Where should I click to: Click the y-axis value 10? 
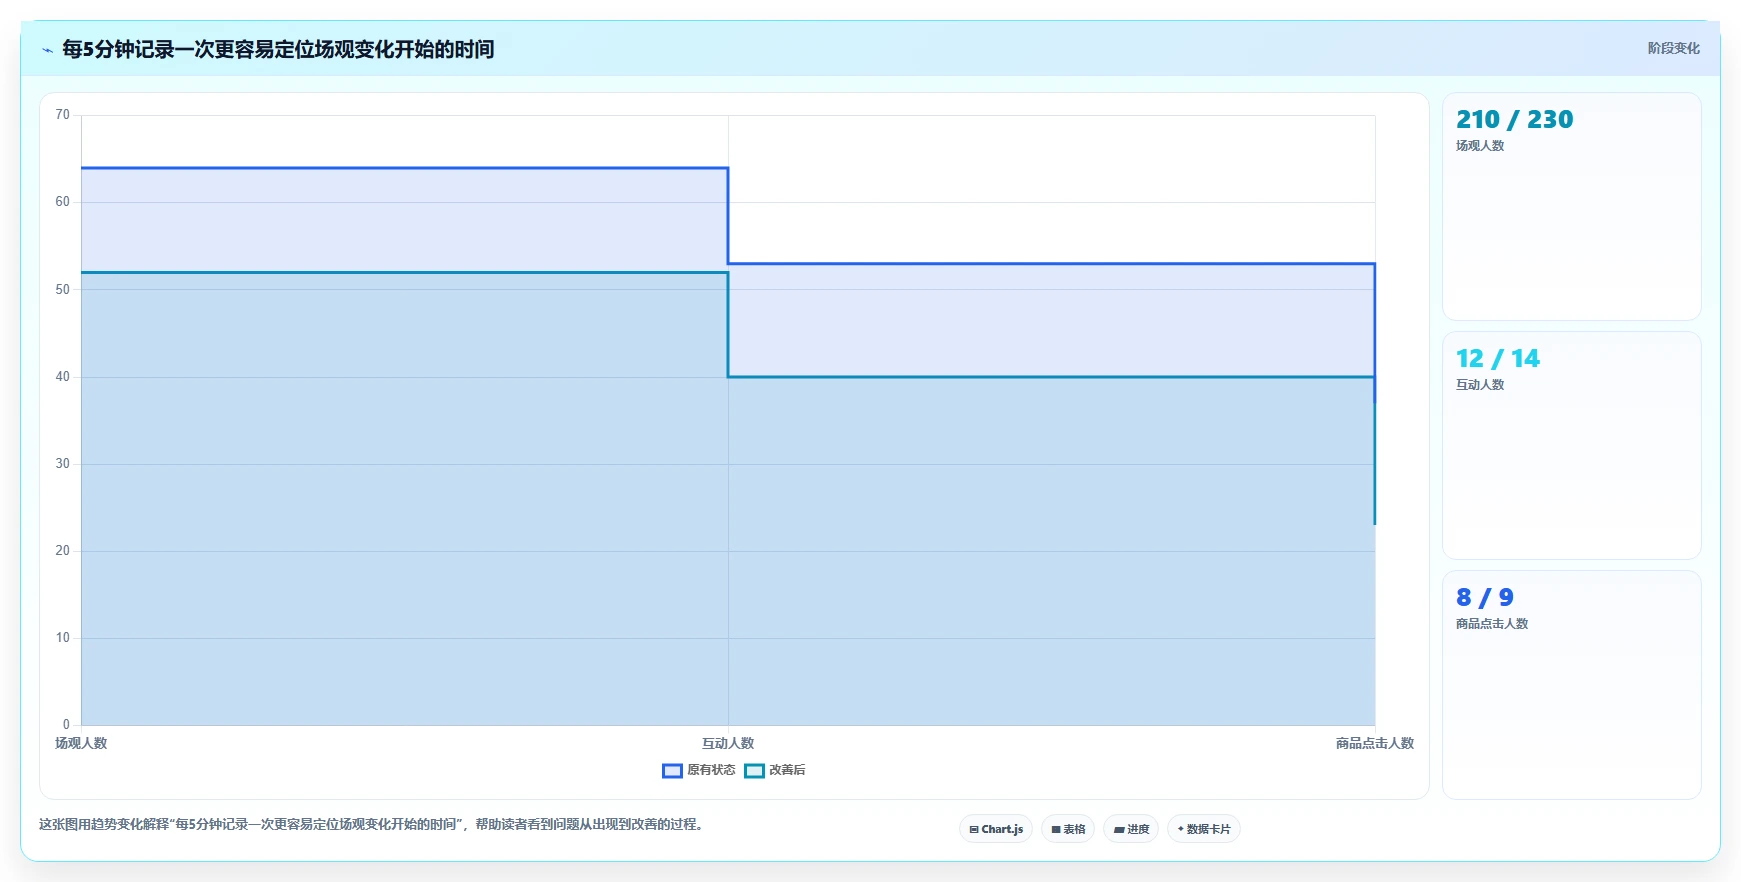pos(63,638)
